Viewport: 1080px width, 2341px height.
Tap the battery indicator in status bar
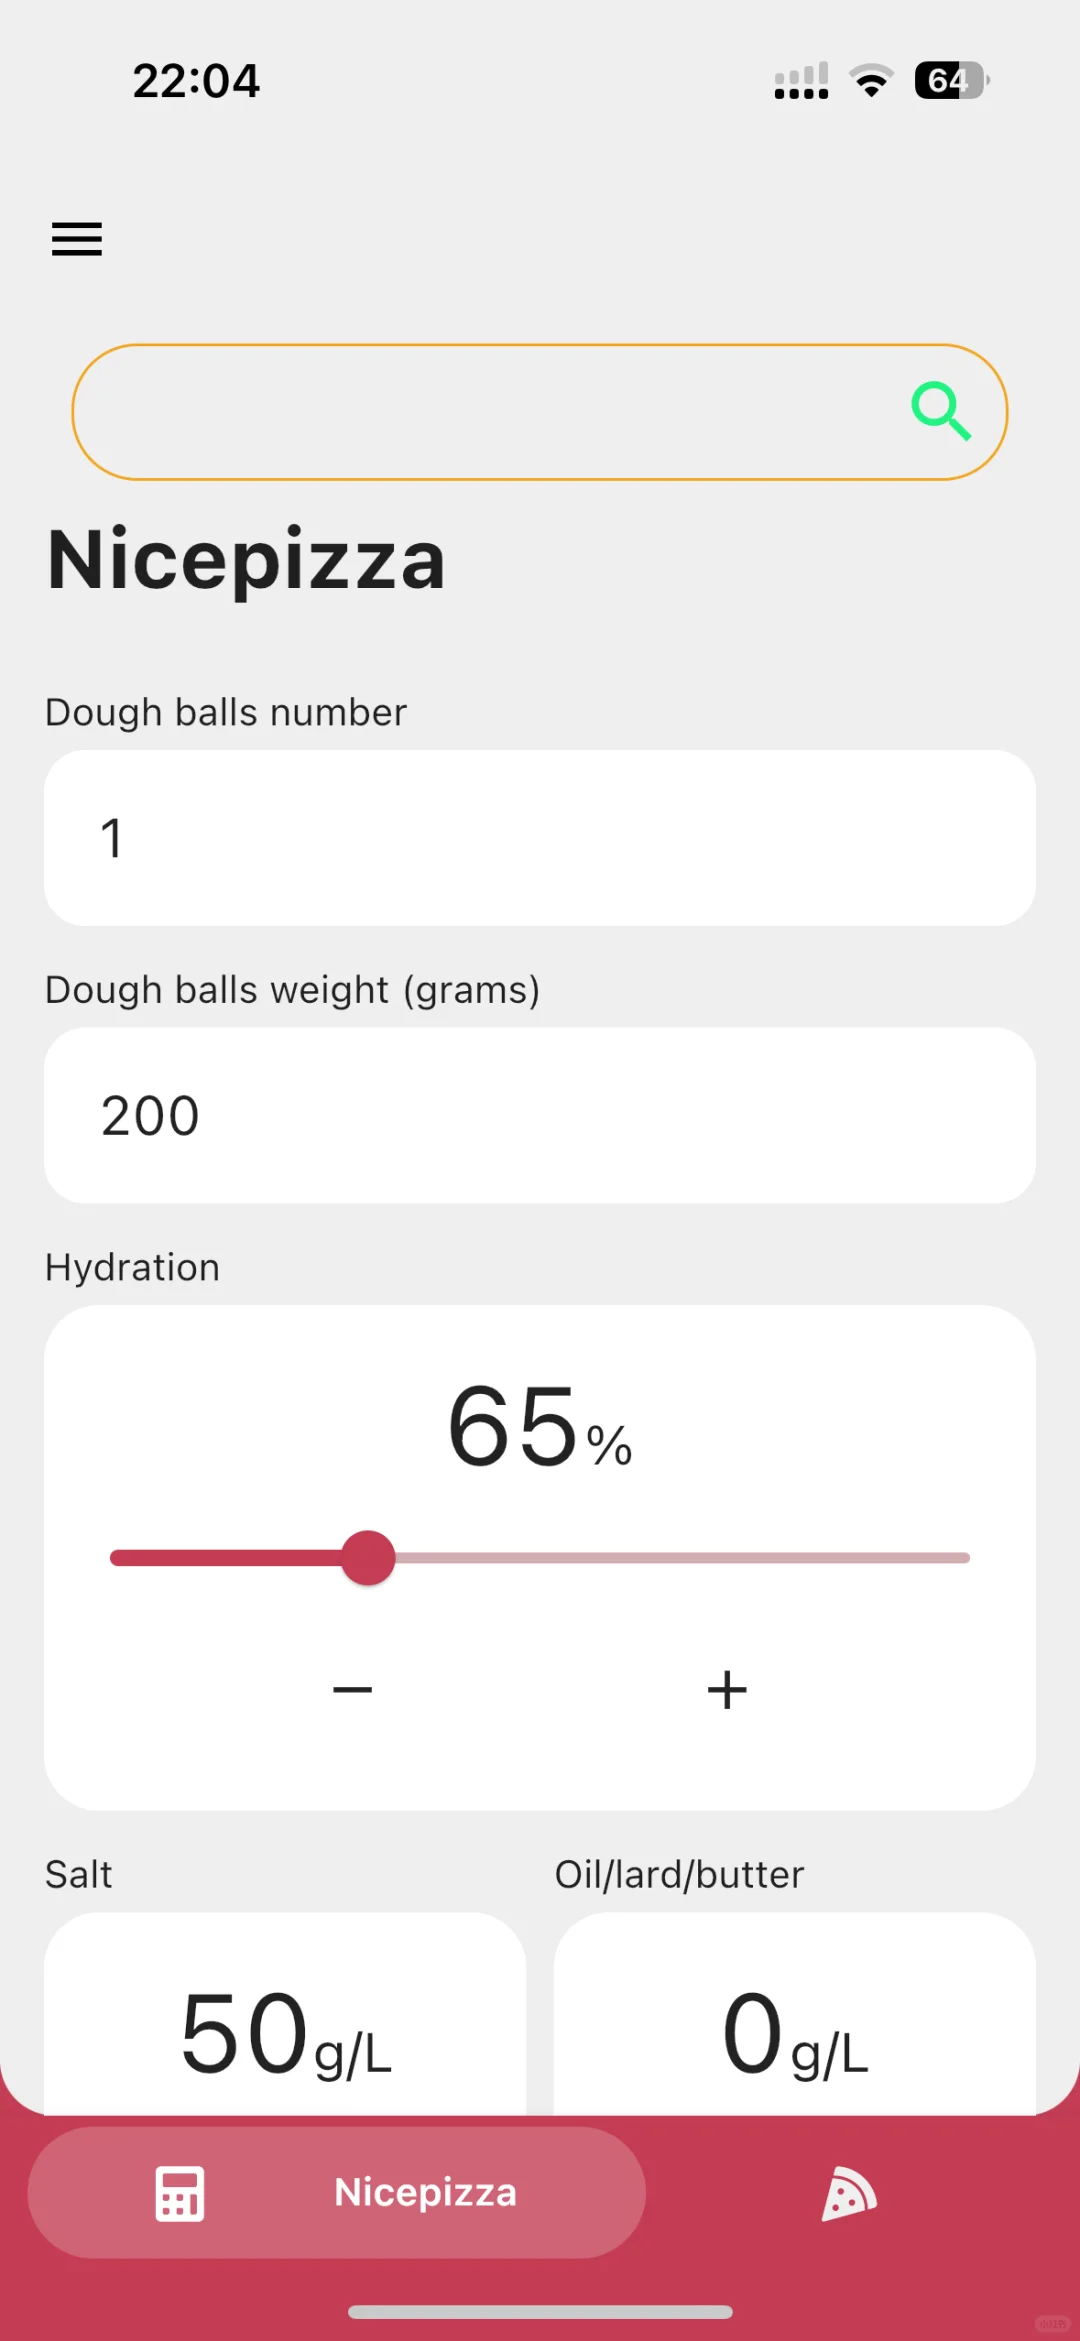coord(951,81)
